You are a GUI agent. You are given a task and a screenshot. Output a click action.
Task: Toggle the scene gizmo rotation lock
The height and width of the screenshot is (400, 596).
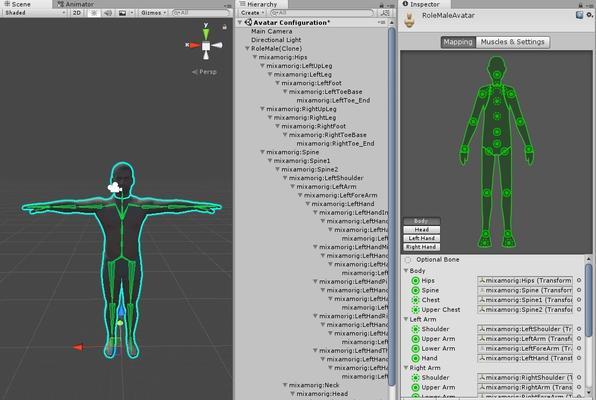(x=225, y=27)
